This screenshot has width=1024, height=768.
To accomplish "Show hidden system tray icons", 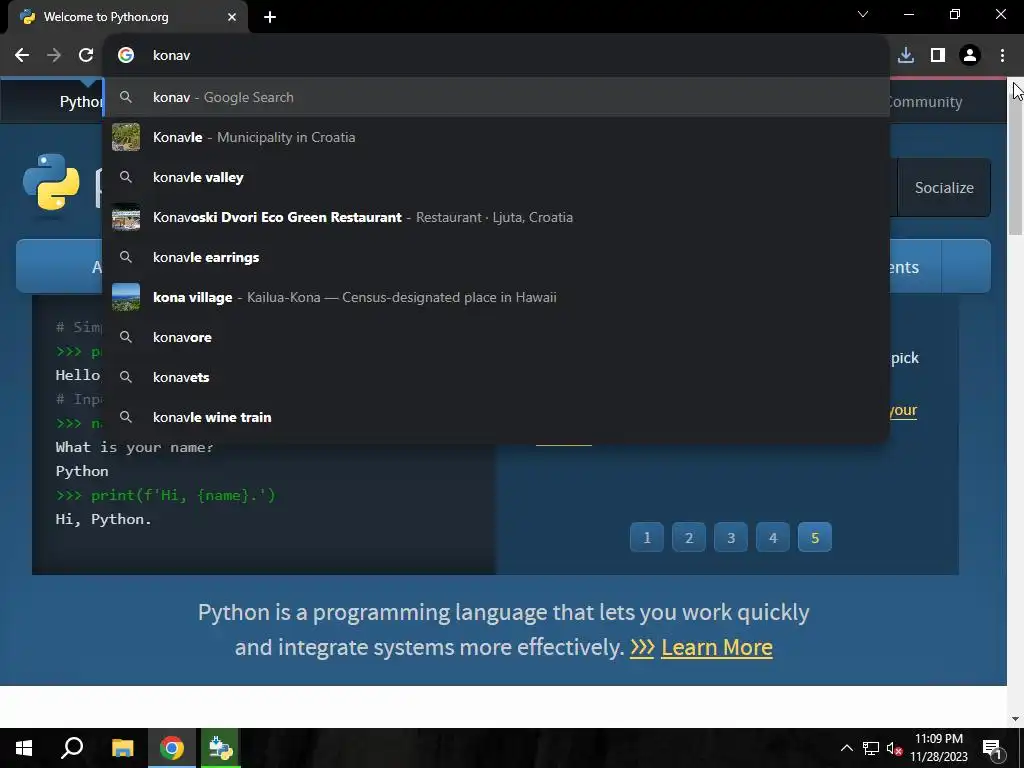I will 846,748.
